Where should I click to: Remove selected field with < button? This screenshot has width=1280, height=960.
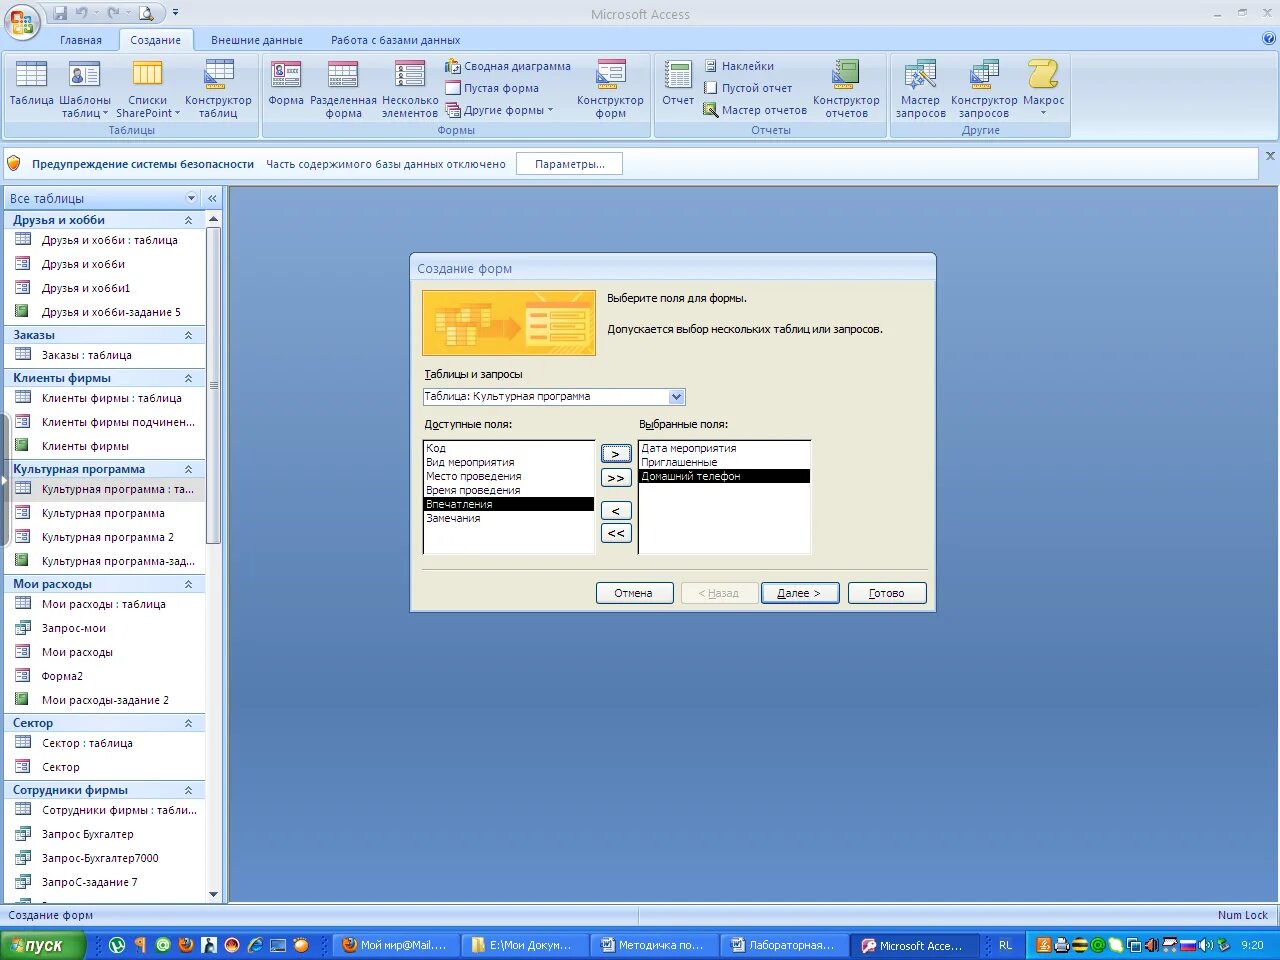(616, 511)
